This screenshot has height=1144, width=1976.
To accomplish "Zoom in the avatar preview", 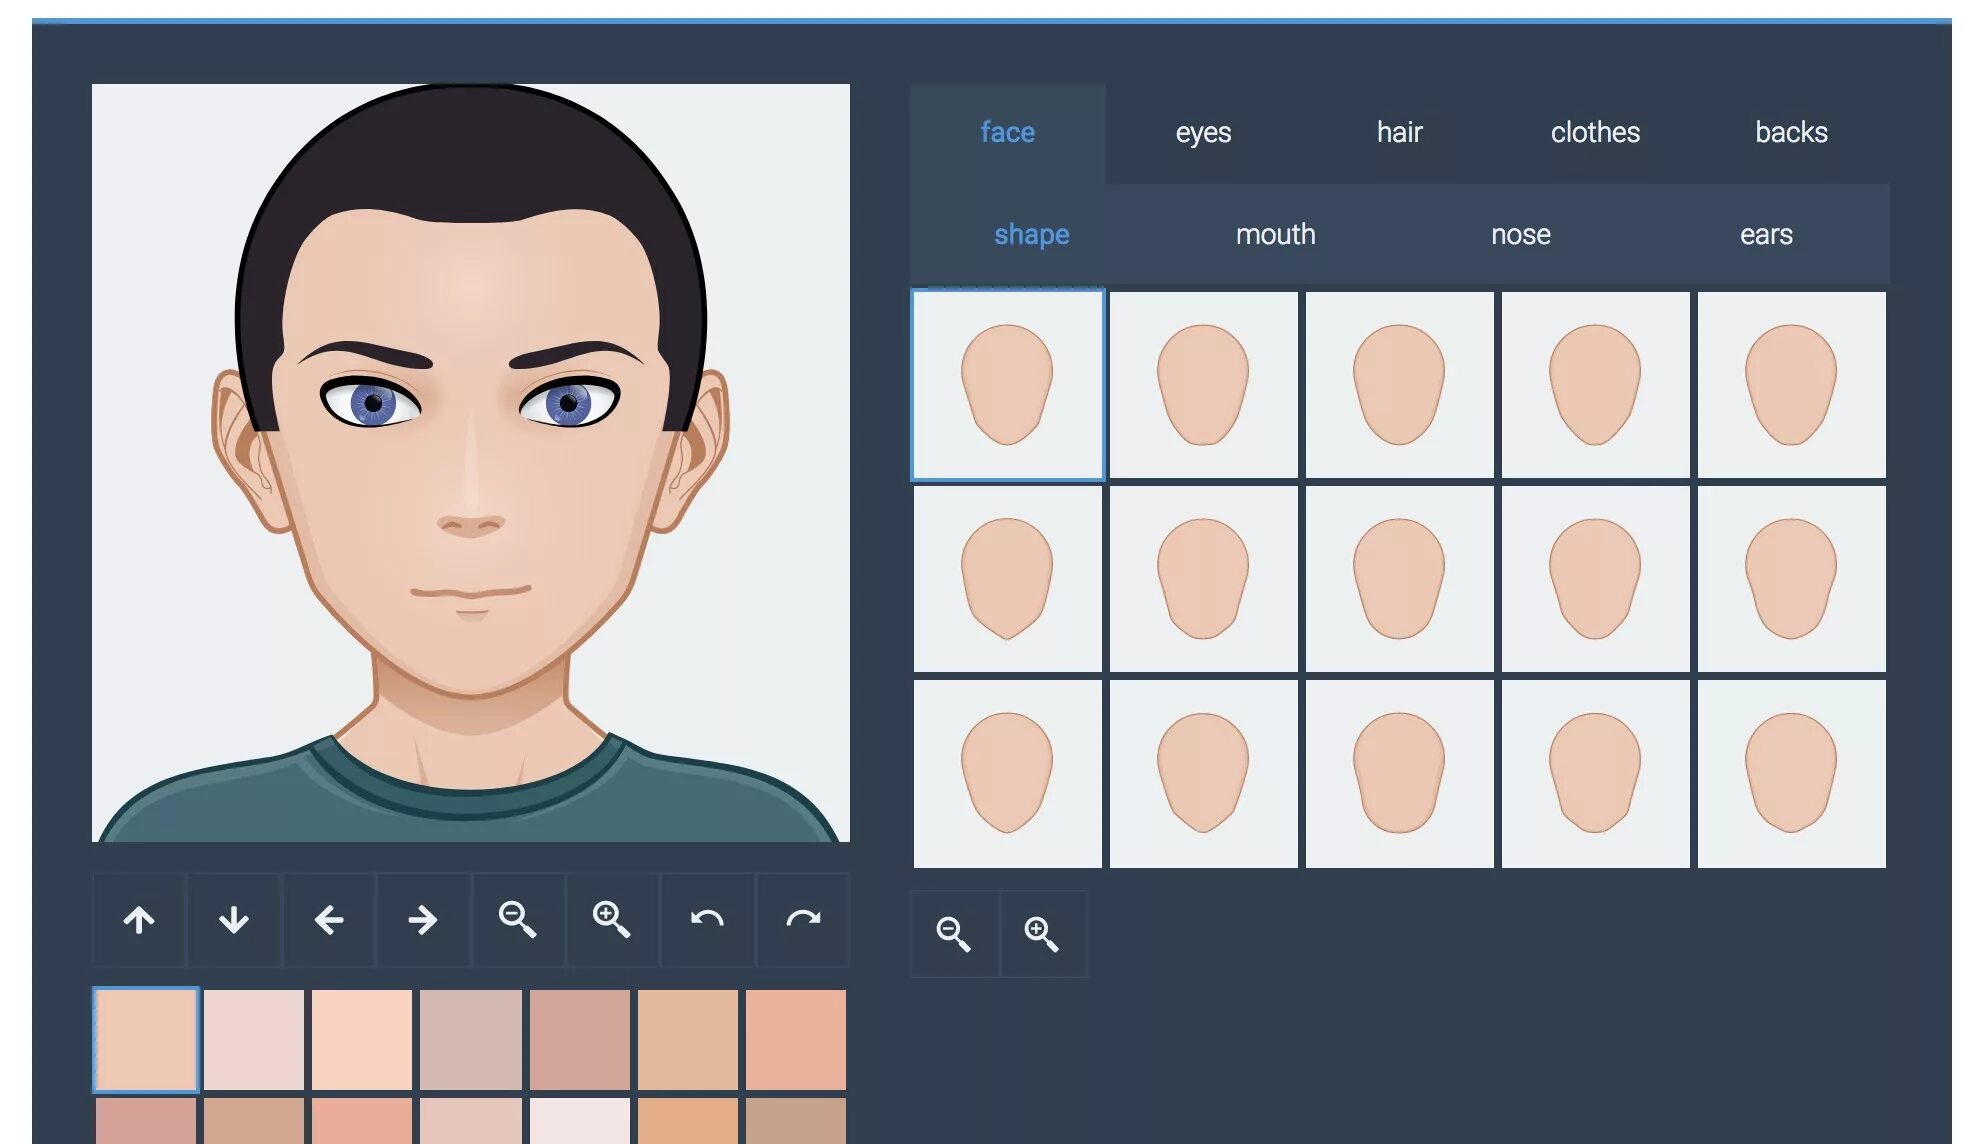I will (x=611, y=920).
